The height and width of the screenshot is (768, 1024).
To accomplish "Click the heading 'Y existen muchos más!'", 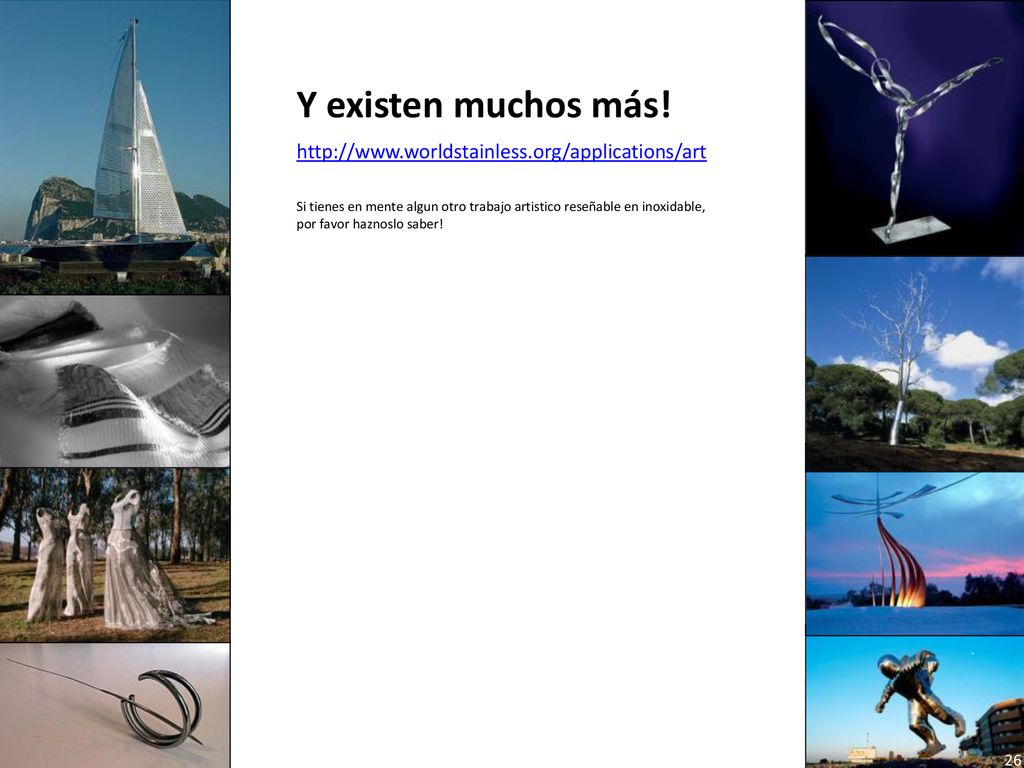I will (483, 104).
